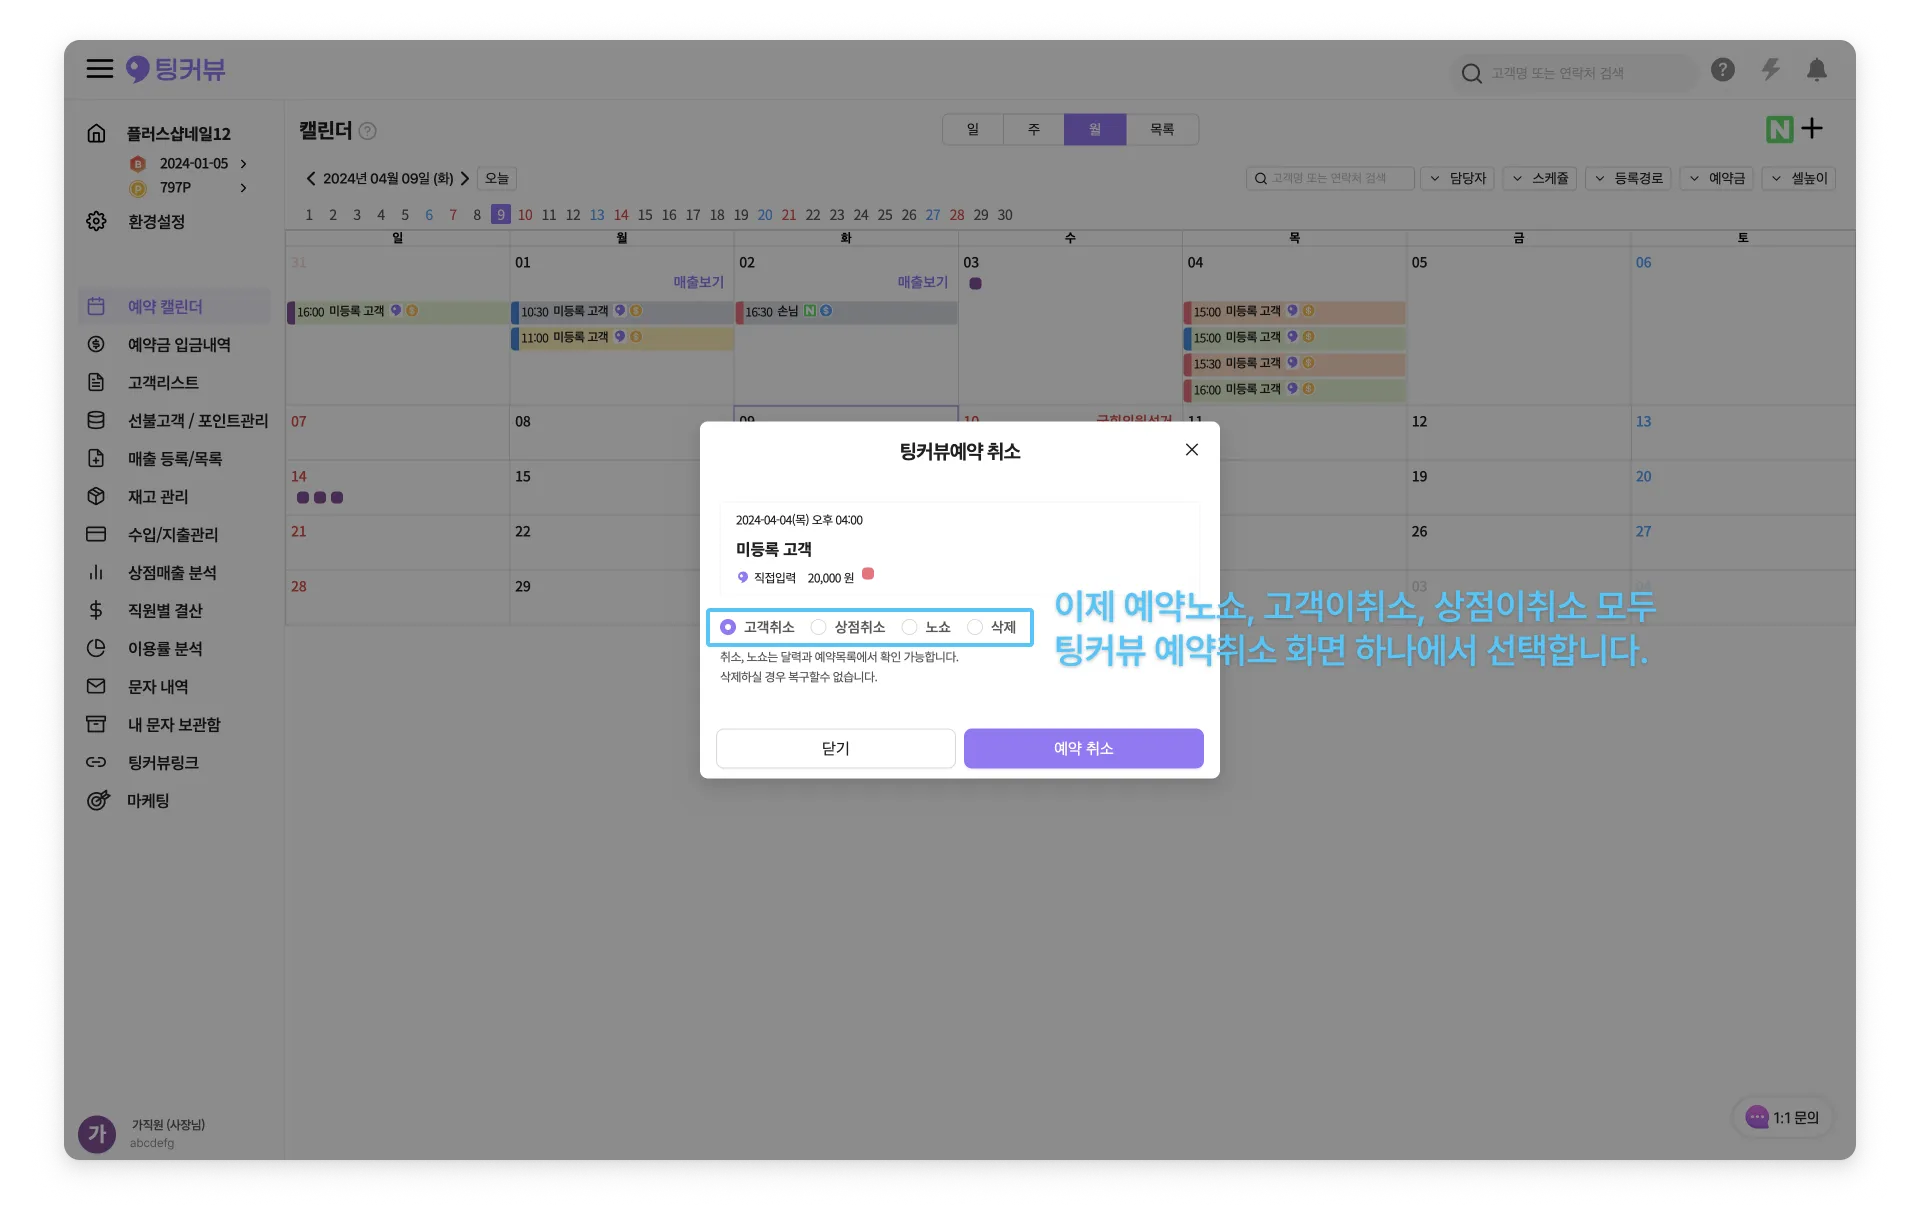1920x1205 pixels.
Task: Open the 1:1 문의 chat bubble
Action: [x=1783, y=1118]
